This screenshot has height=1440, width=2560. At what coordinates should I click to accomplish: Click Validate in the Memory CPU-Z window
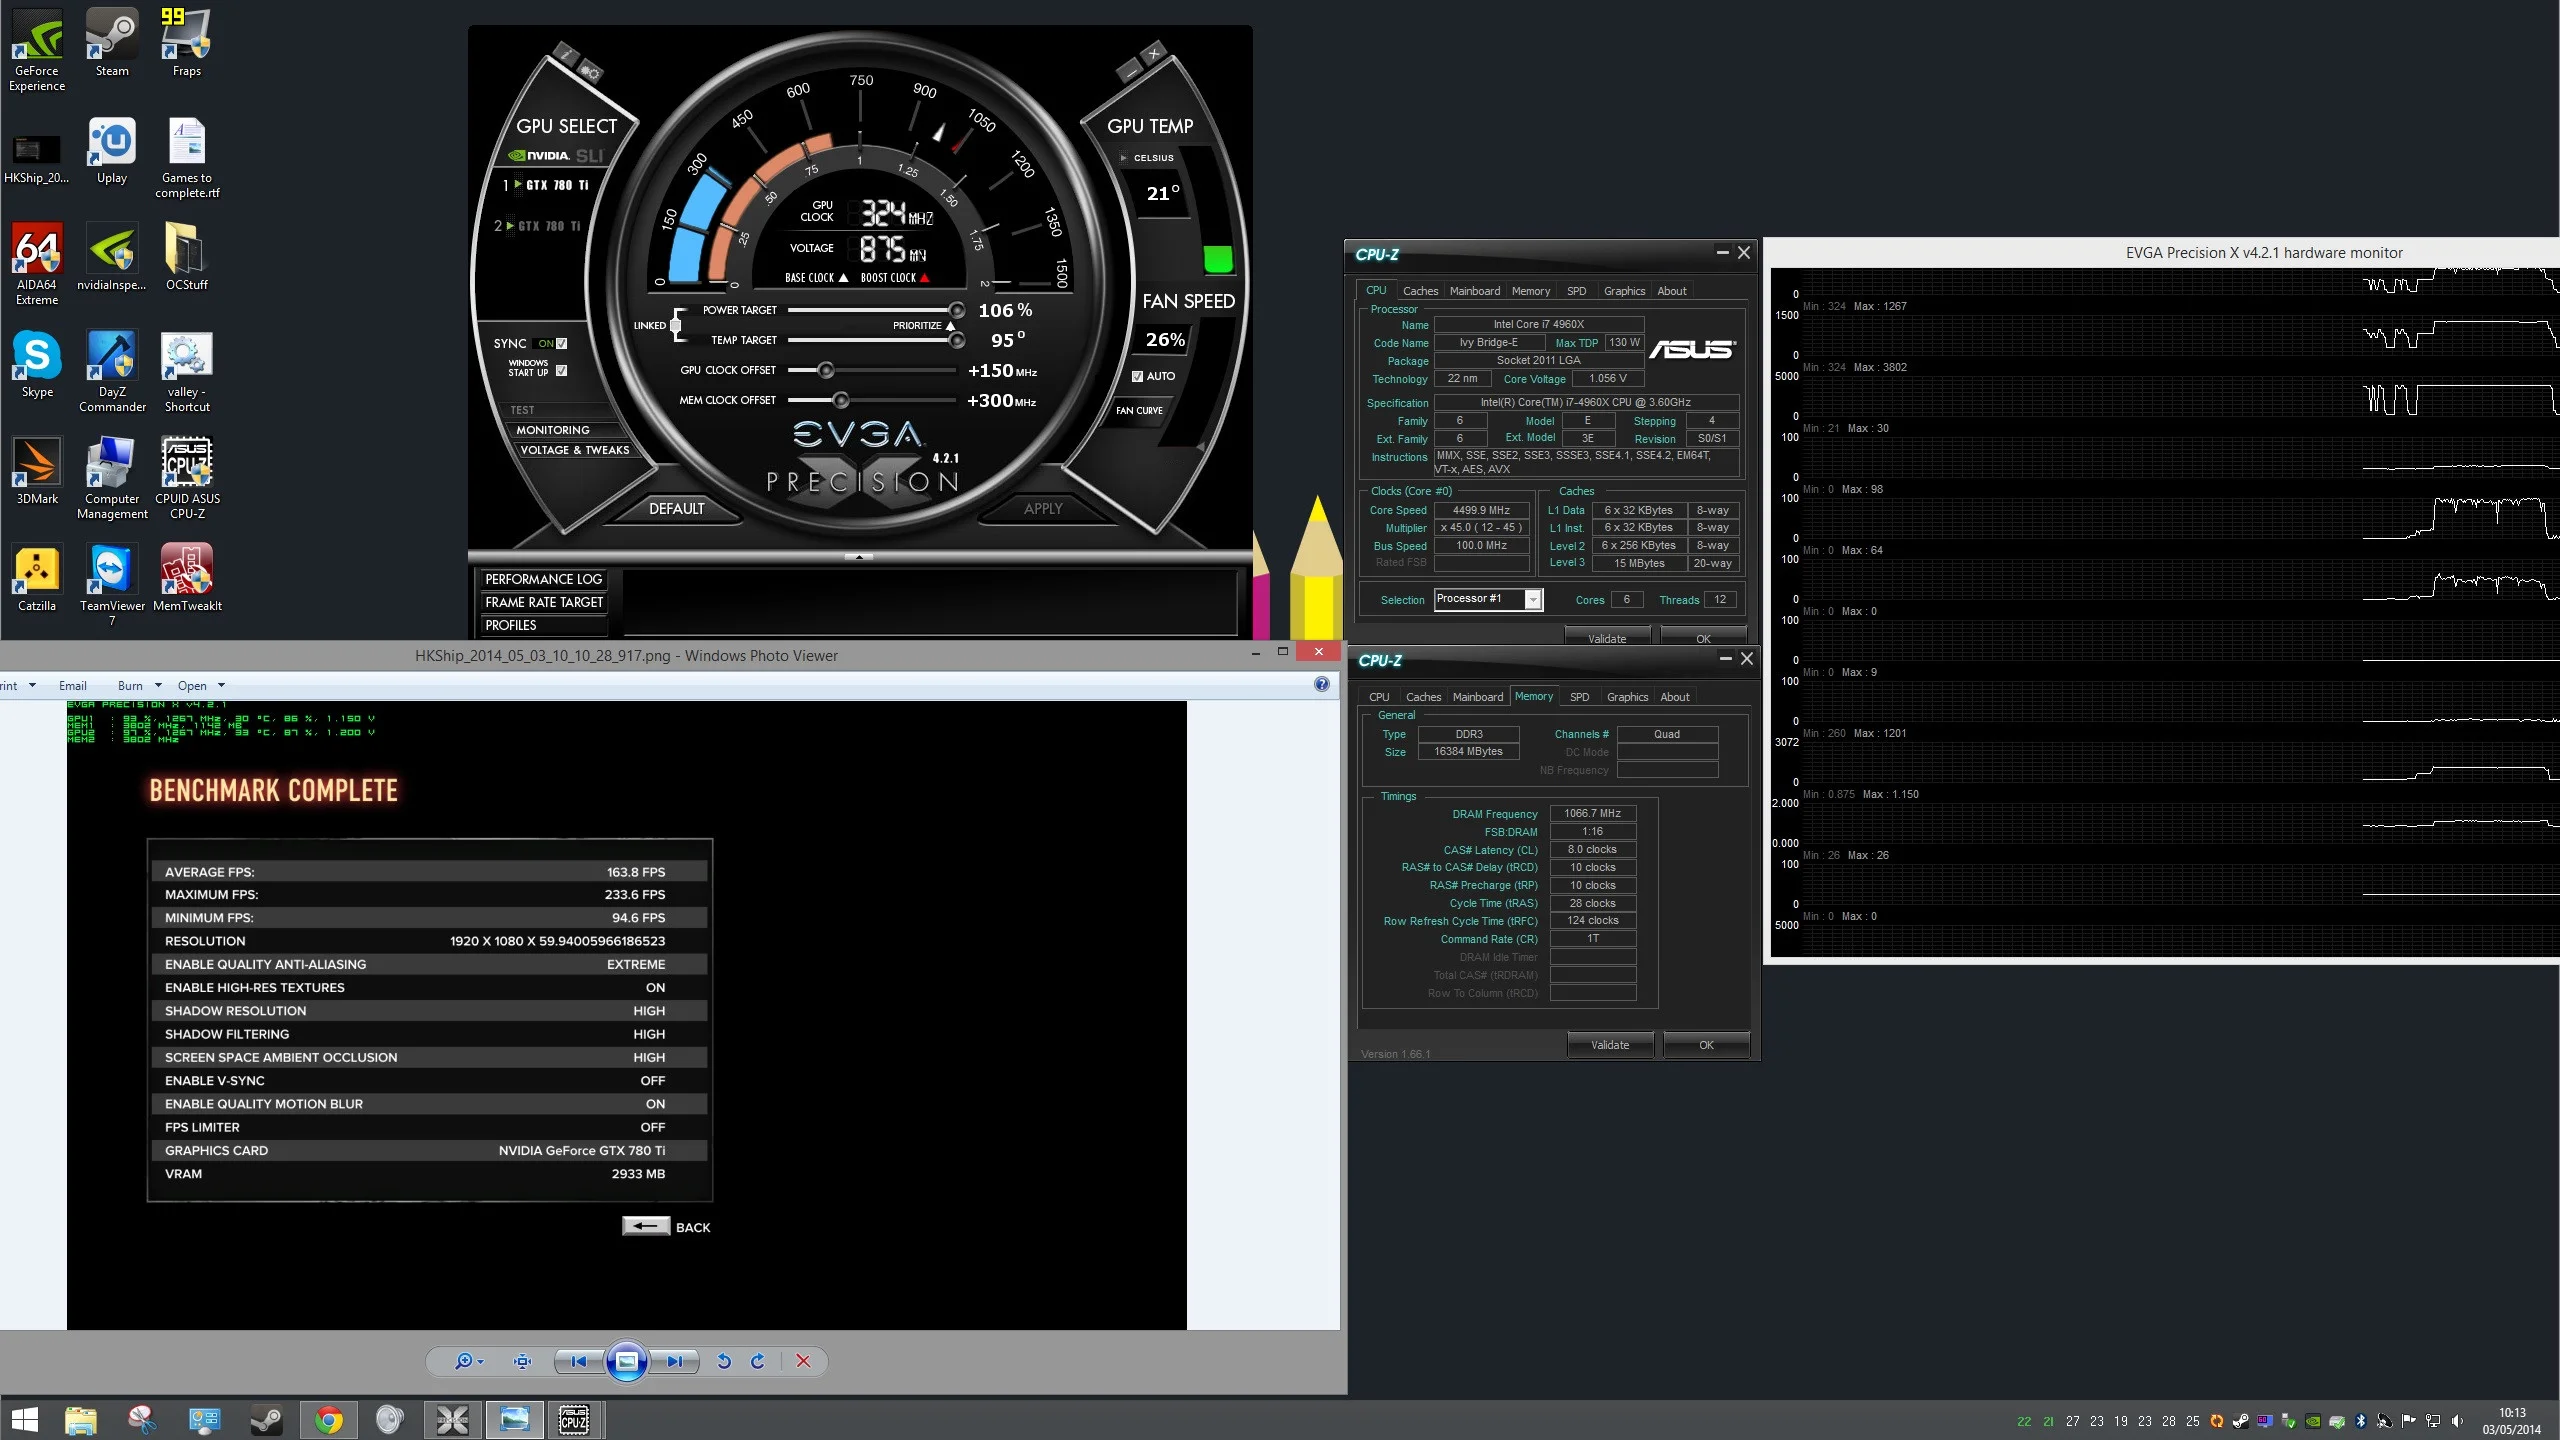[x=1610, y=1045]
